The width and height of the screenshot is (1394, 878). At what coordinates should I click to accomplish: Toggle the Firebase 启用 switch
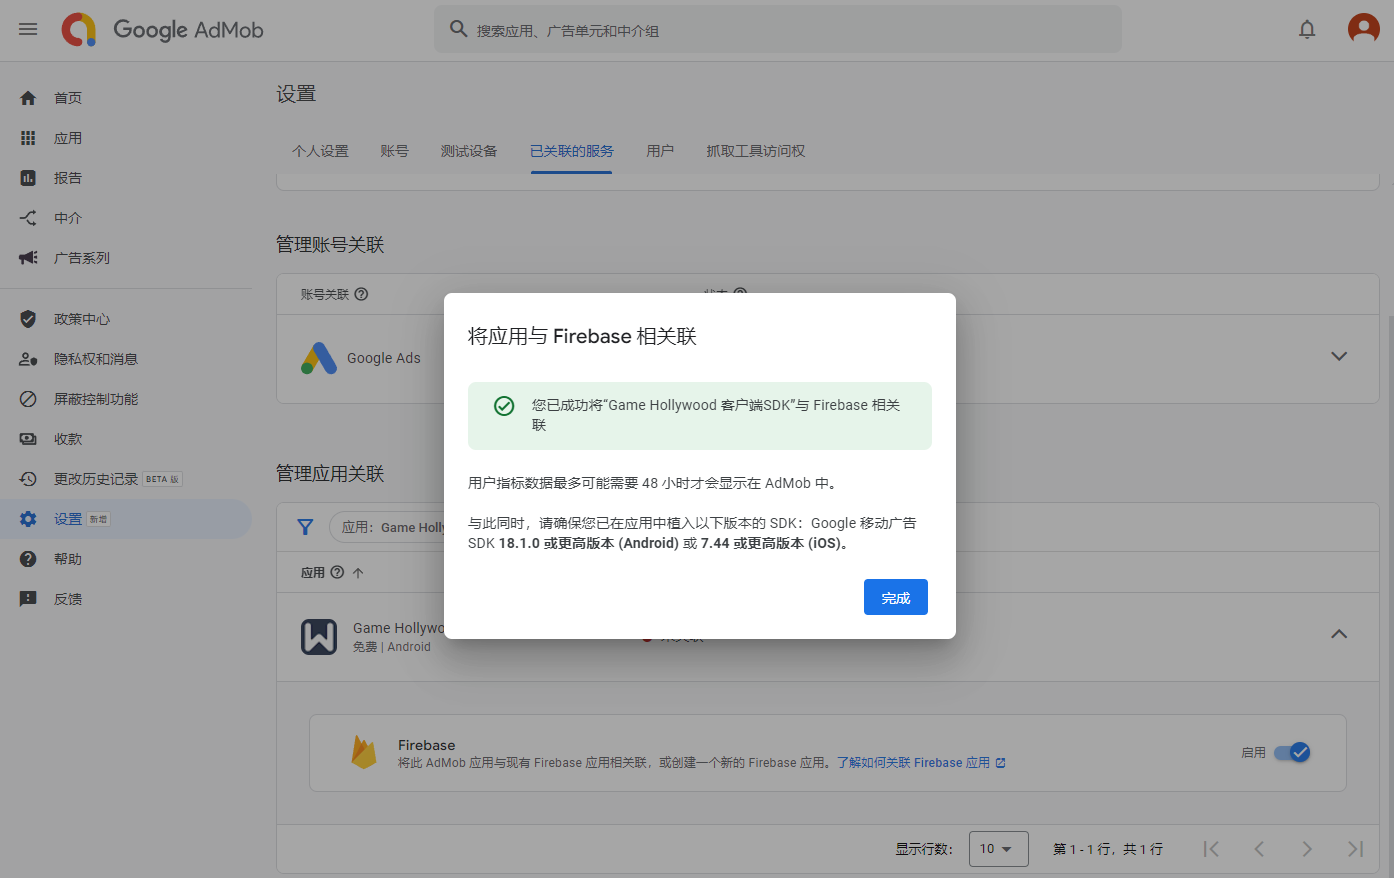point(1292,752)
